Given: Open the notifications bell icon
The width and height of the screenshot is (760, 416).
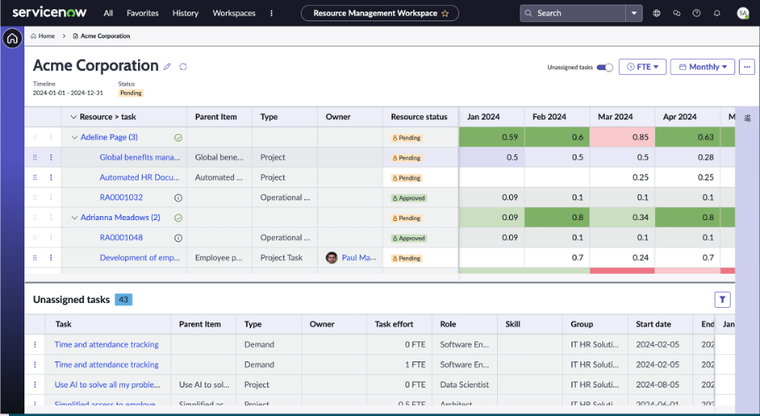Looking at the screenshot, I should tap(717, 14).
